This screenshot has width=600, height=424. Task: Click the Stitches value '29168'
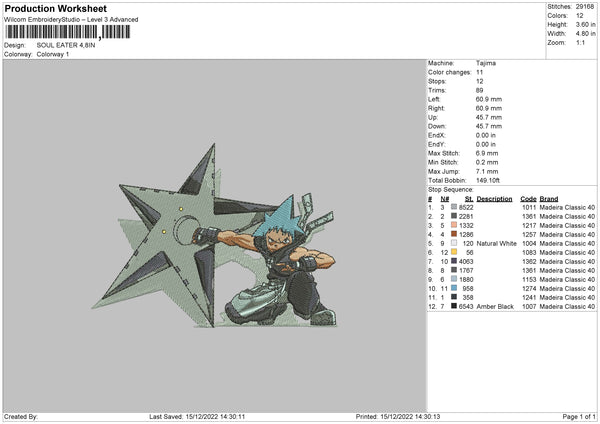[585, 7]
